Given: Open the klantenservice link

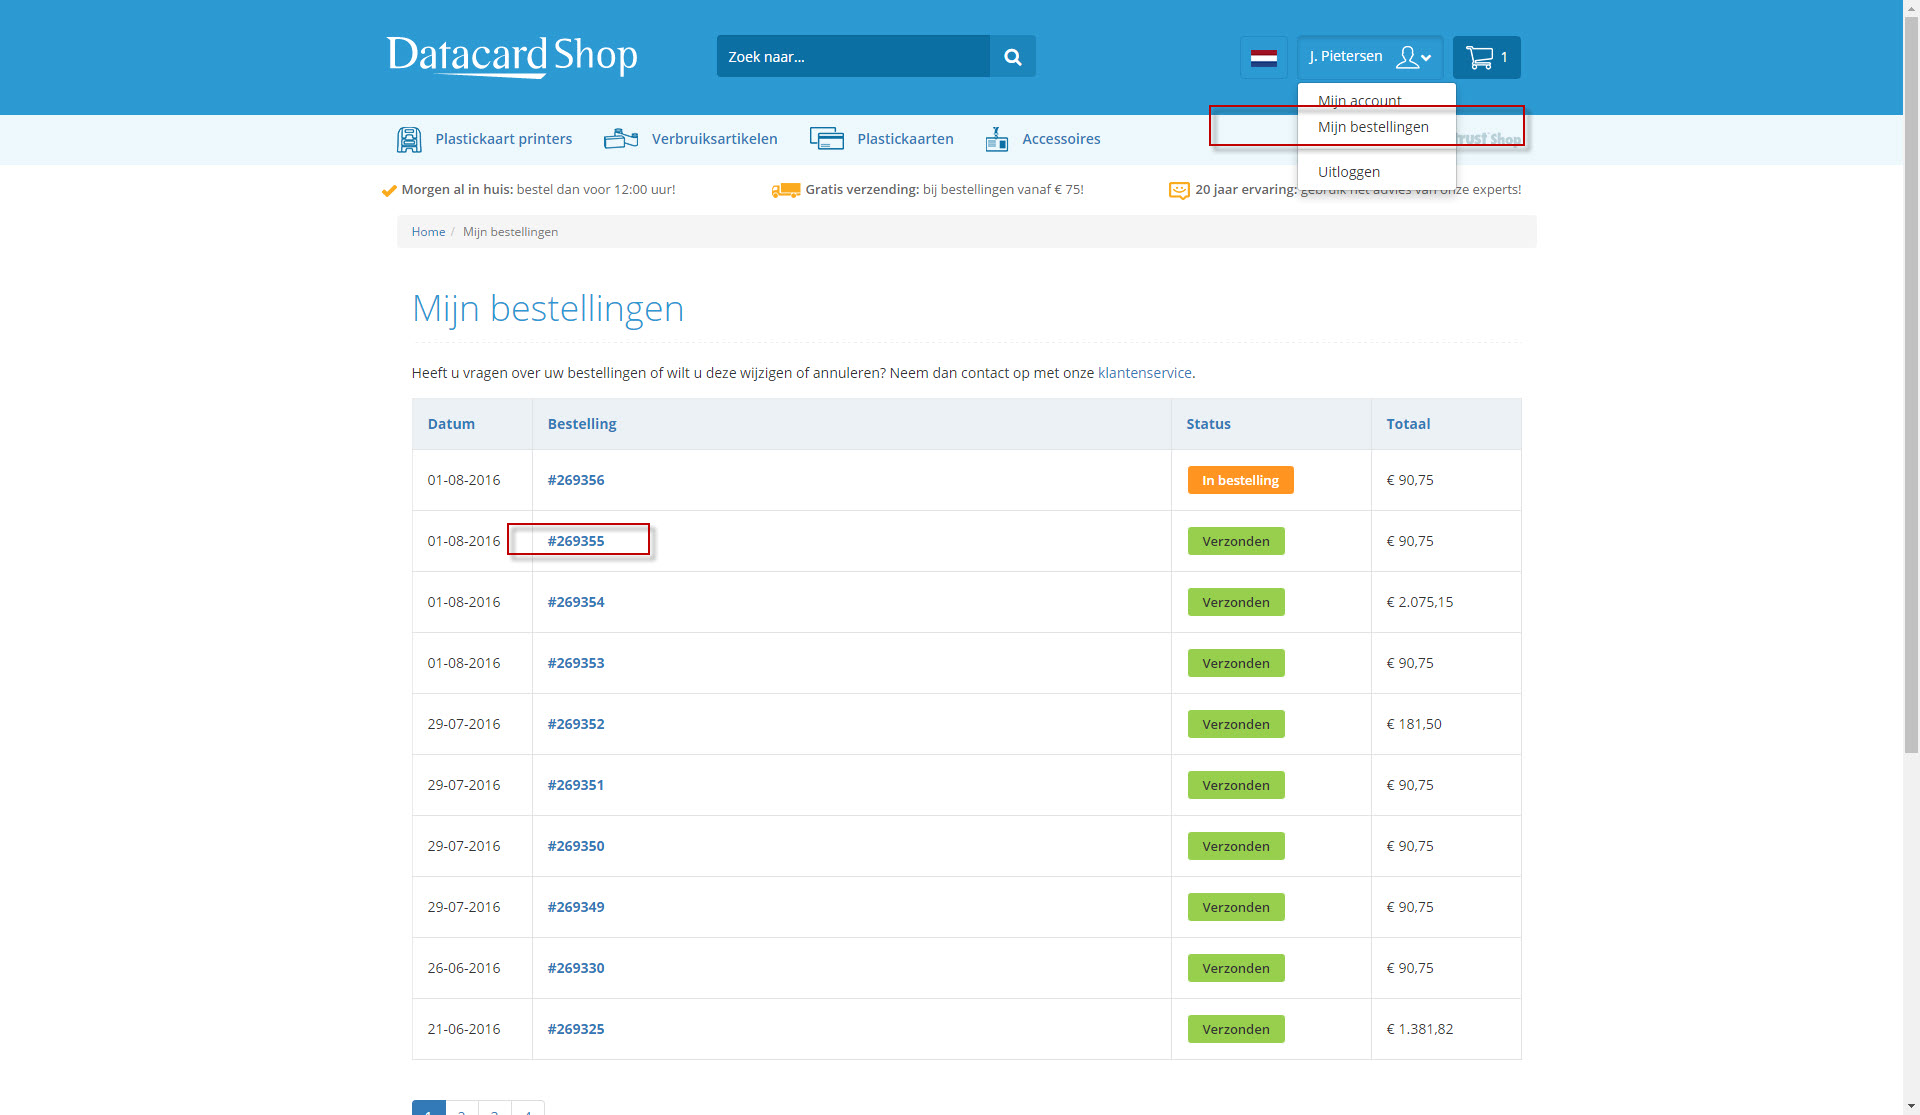Looking at the screenshot, I should (1144, 373).
